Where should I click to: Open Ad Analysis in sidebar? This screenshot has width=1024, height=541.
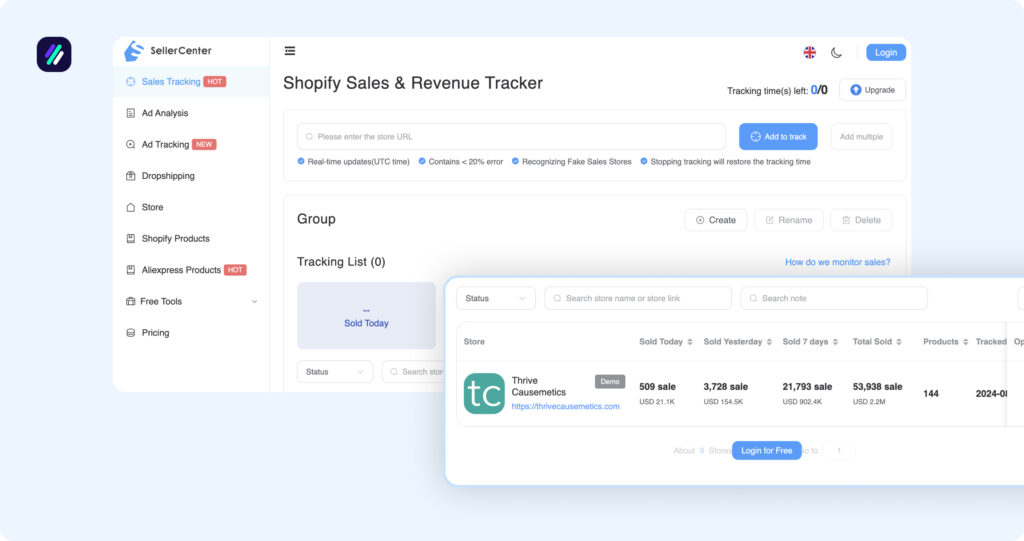pyautogui.click(x=164, y=113)
